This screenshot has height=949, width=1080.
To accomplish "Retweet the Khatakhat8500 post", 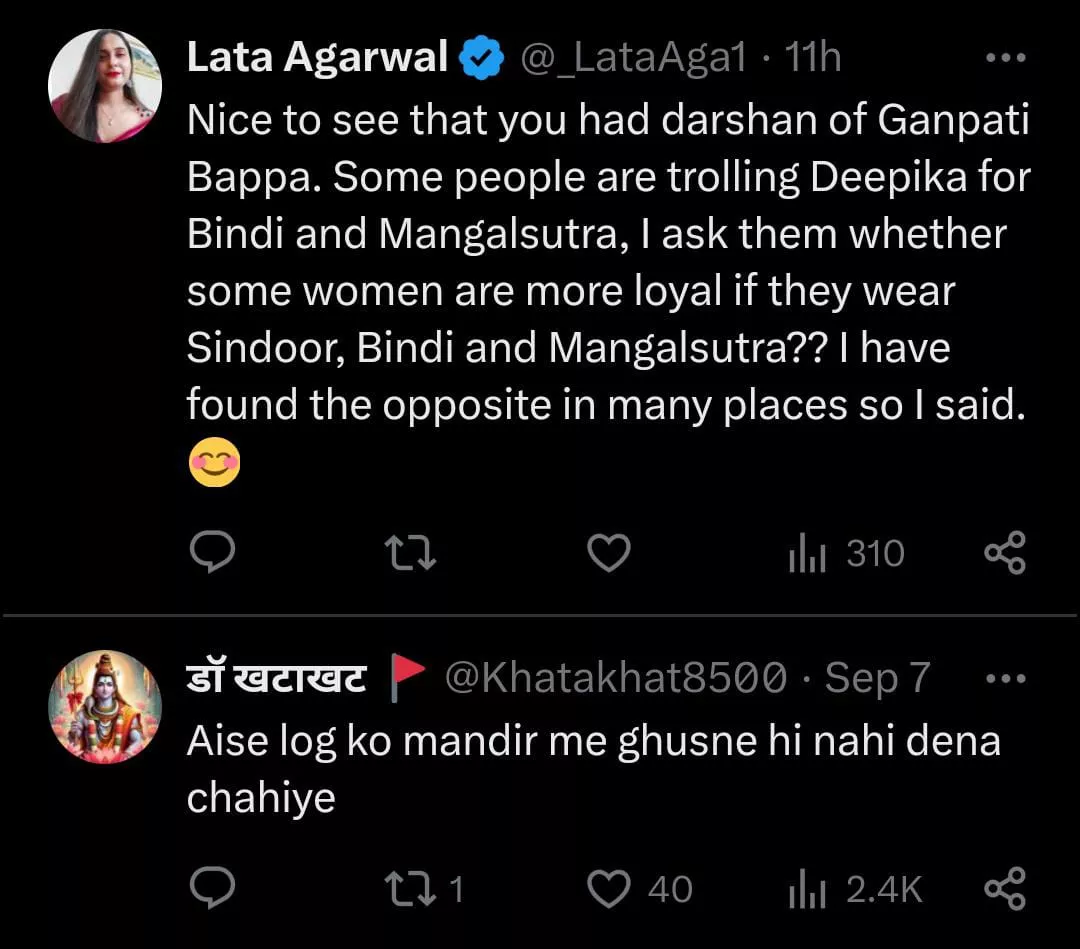I will [411, 888].
